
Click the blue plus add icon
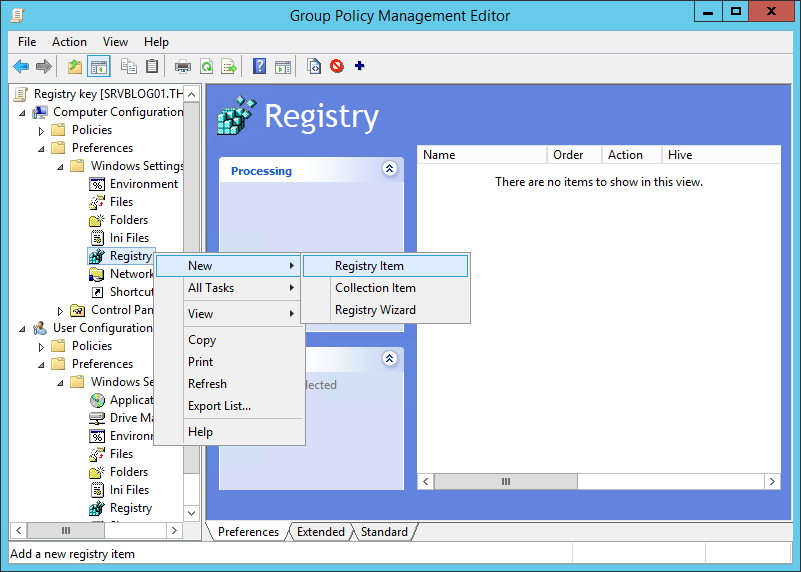coord(360,67)
